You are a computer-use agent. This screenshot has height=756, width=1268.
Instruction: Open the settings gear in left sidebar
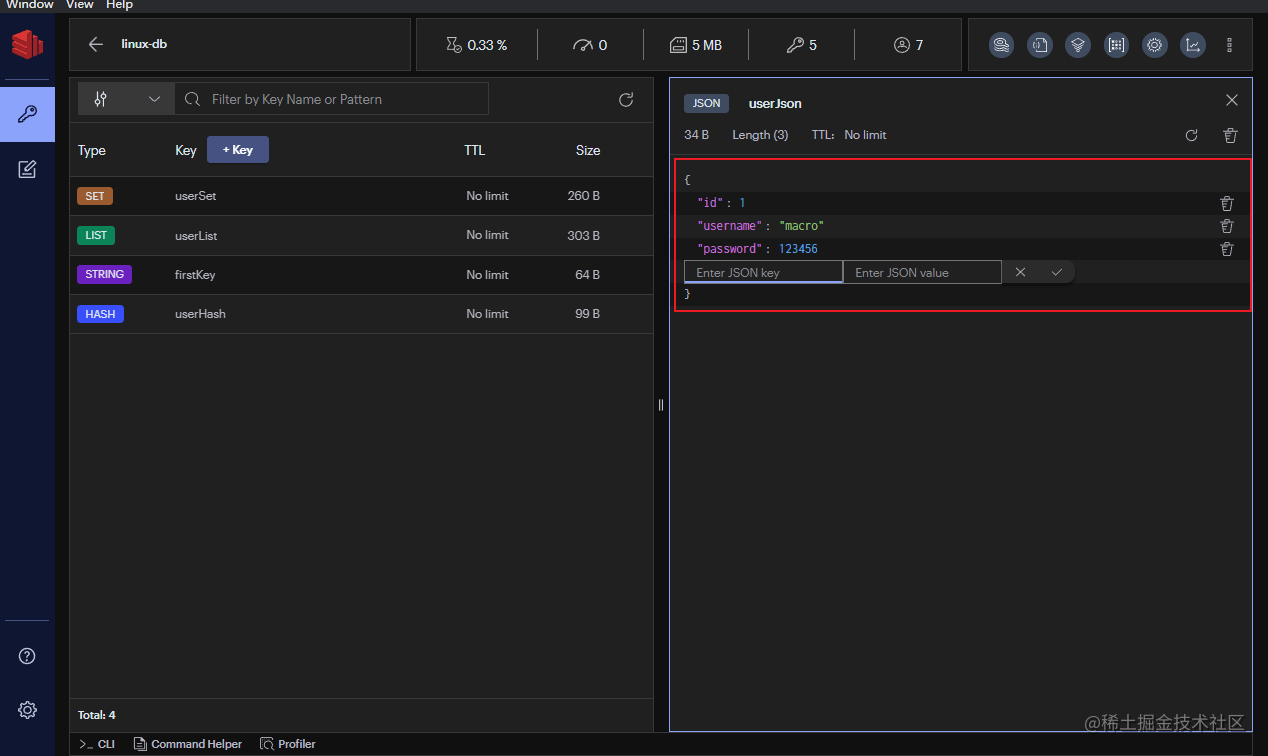click(x=27, y=710)
